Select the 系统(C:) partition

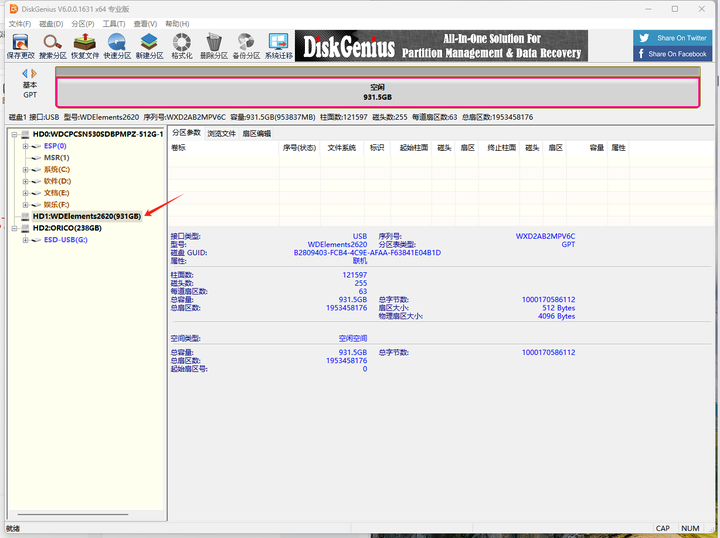(x=57, y=169)
